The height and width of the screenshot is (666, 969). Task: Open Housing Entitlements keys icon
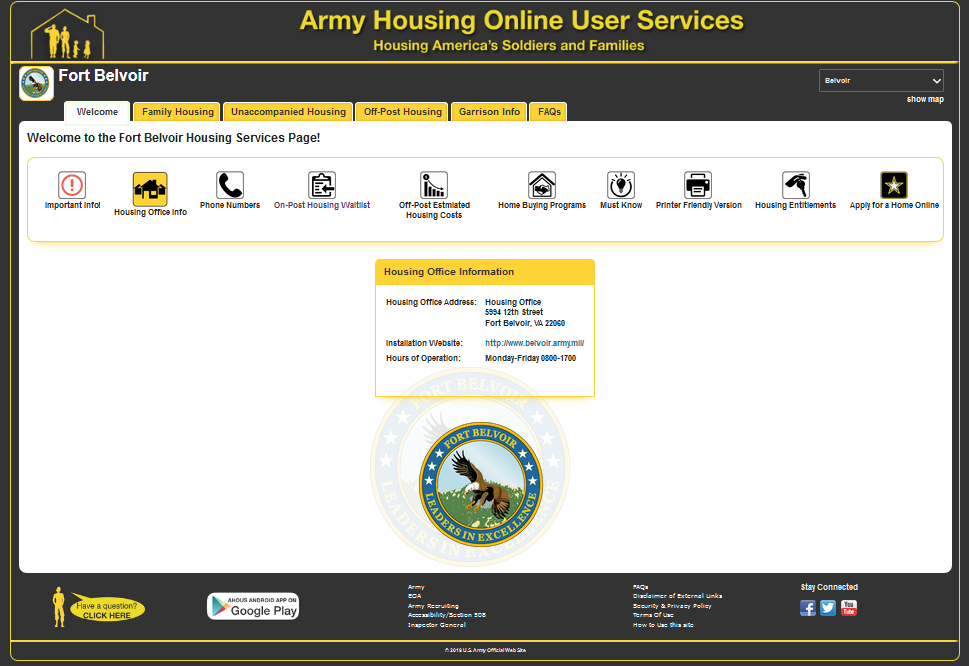[x=795, y=185]
